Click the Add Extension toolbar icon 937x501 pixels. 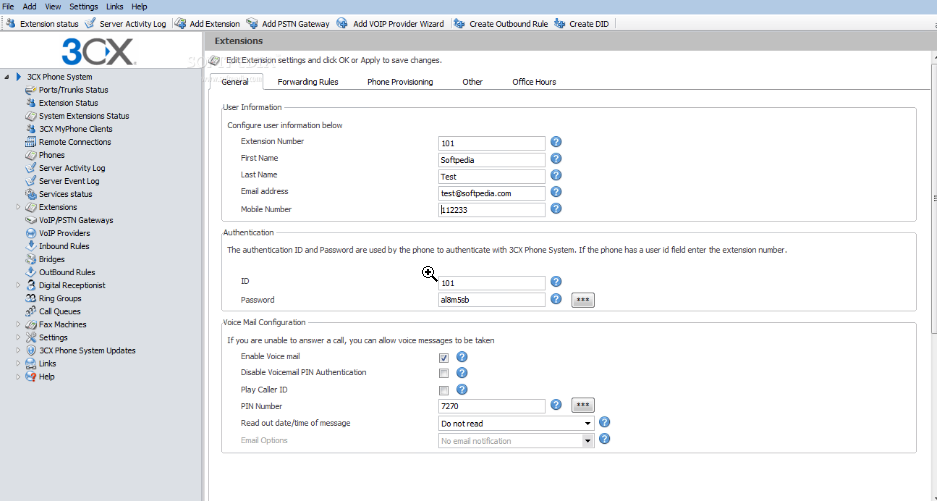[181, 23]
